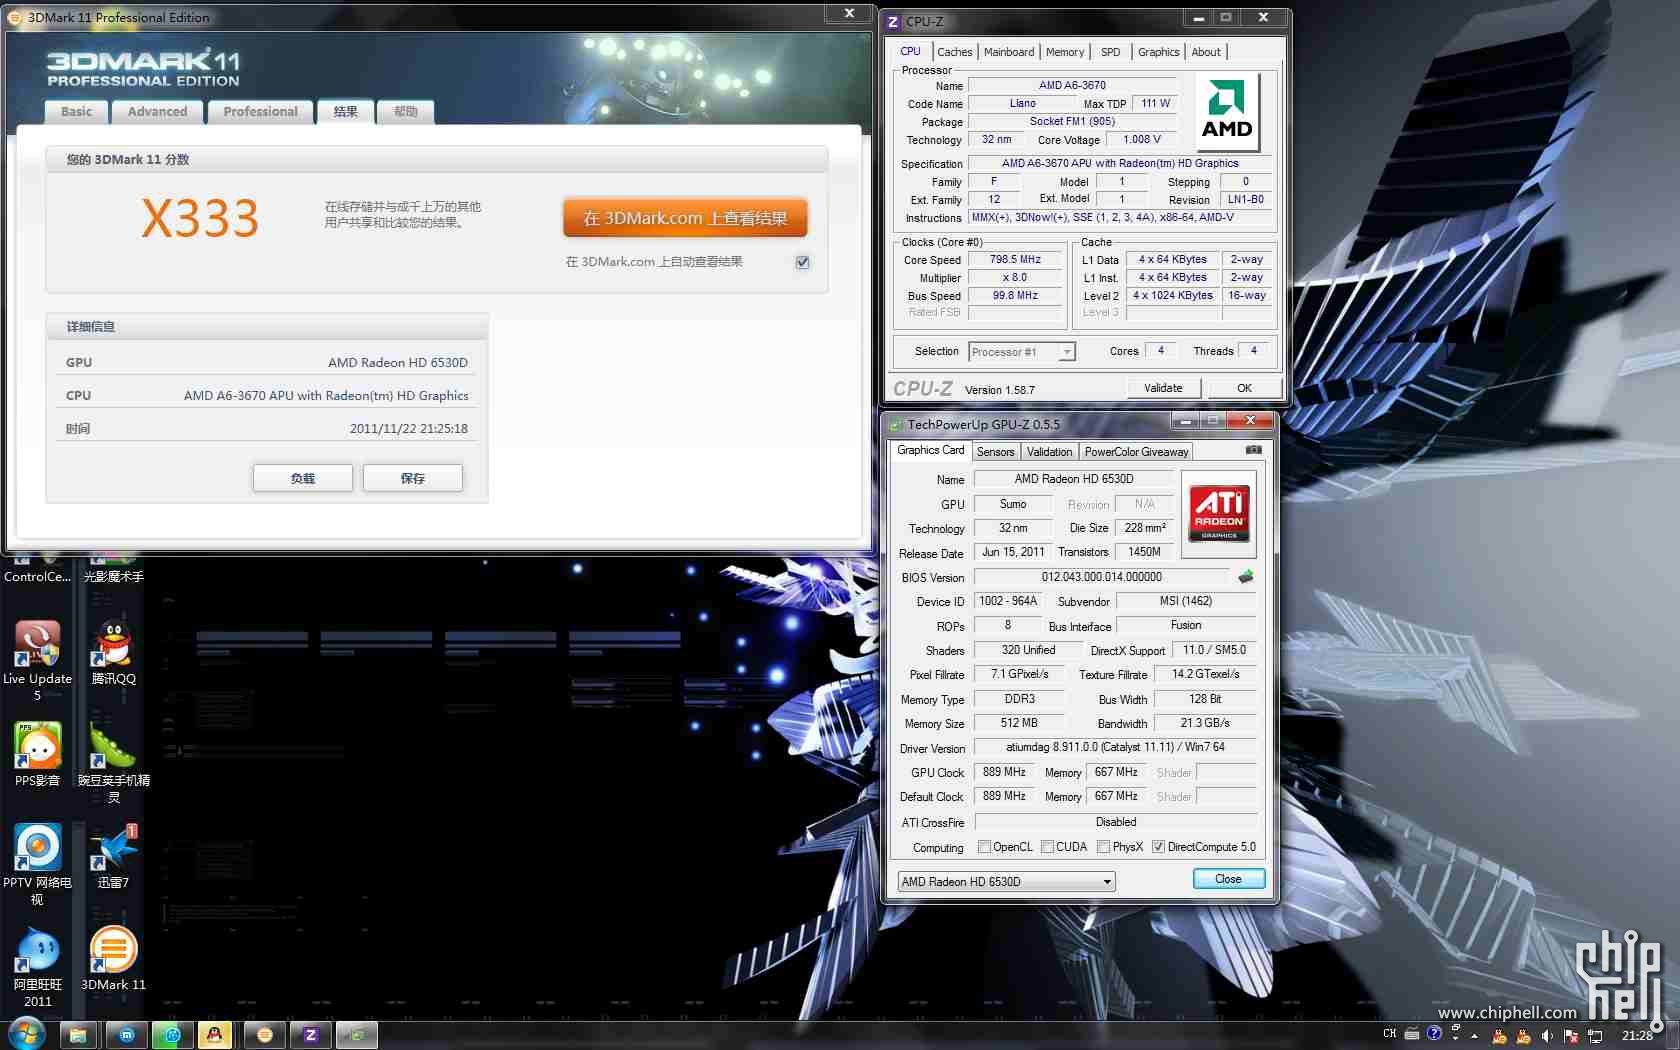Open the Graphics tab in CPU-Z

(x=1158, y=52)
